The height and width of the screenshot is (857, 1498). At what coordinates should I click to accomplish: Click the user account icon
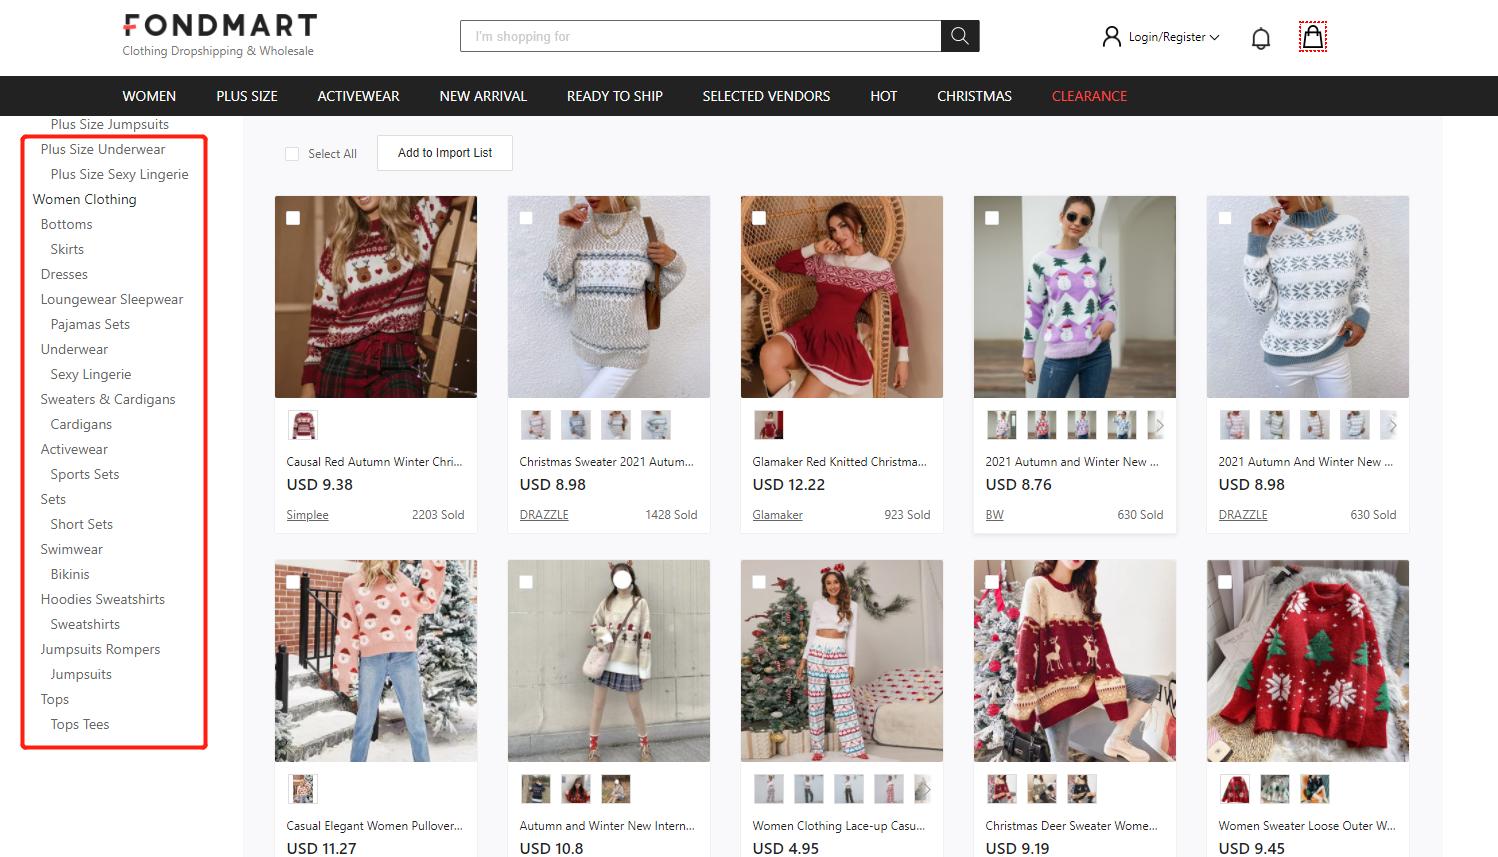(1111, 37)
